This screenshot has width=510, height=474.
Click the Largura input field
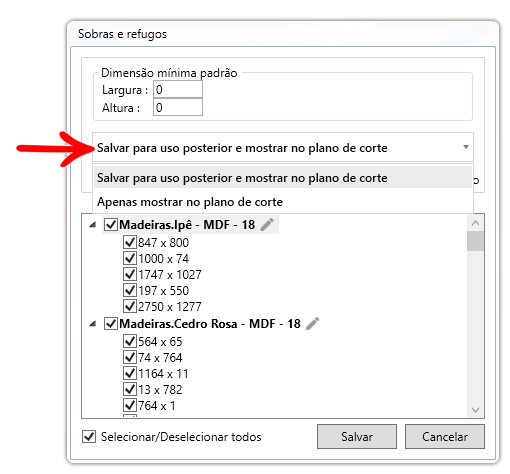point(178,89)
